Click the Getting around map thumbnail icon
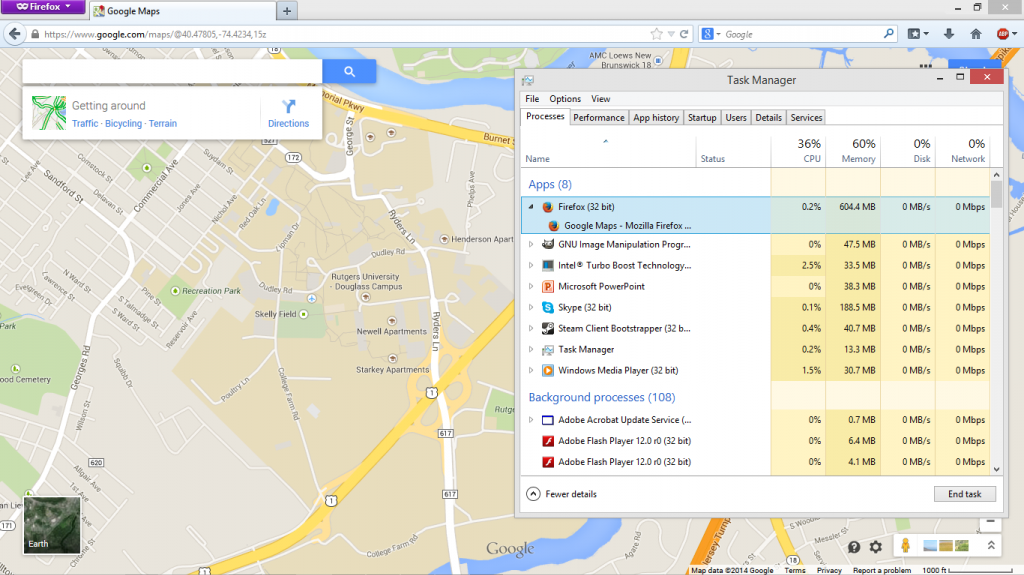Screen dimensions: 1024x575 (x=49, y=112)
